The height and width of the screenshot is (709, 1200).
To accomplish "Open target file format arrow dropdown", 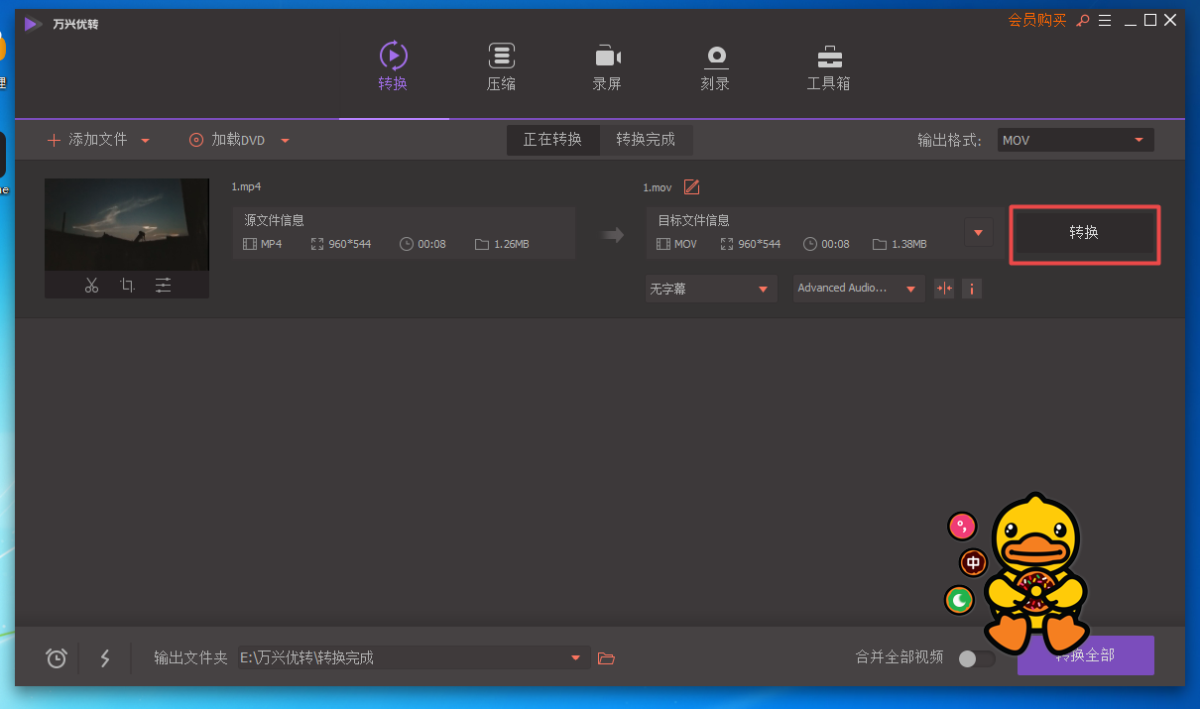I will coord(978,233).
